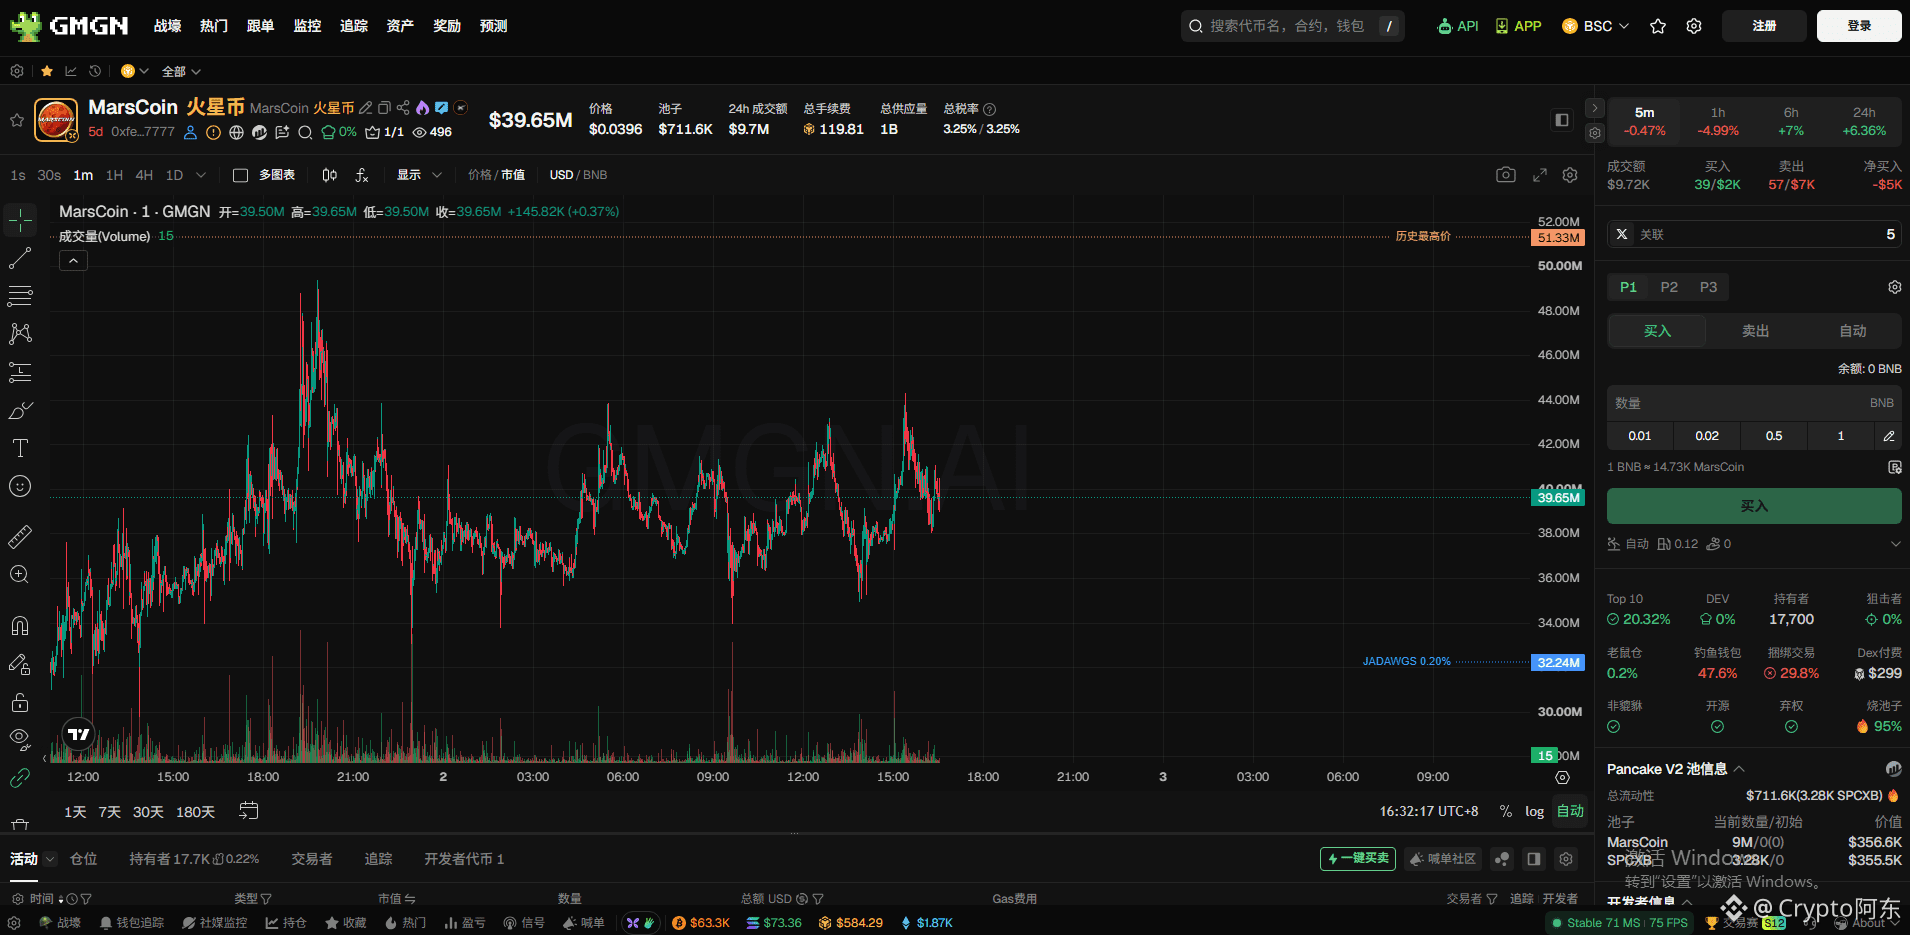This screenshot has height=935, width=1910.
Task: Switch chart display to 价格 price
Action: point(480,175)
